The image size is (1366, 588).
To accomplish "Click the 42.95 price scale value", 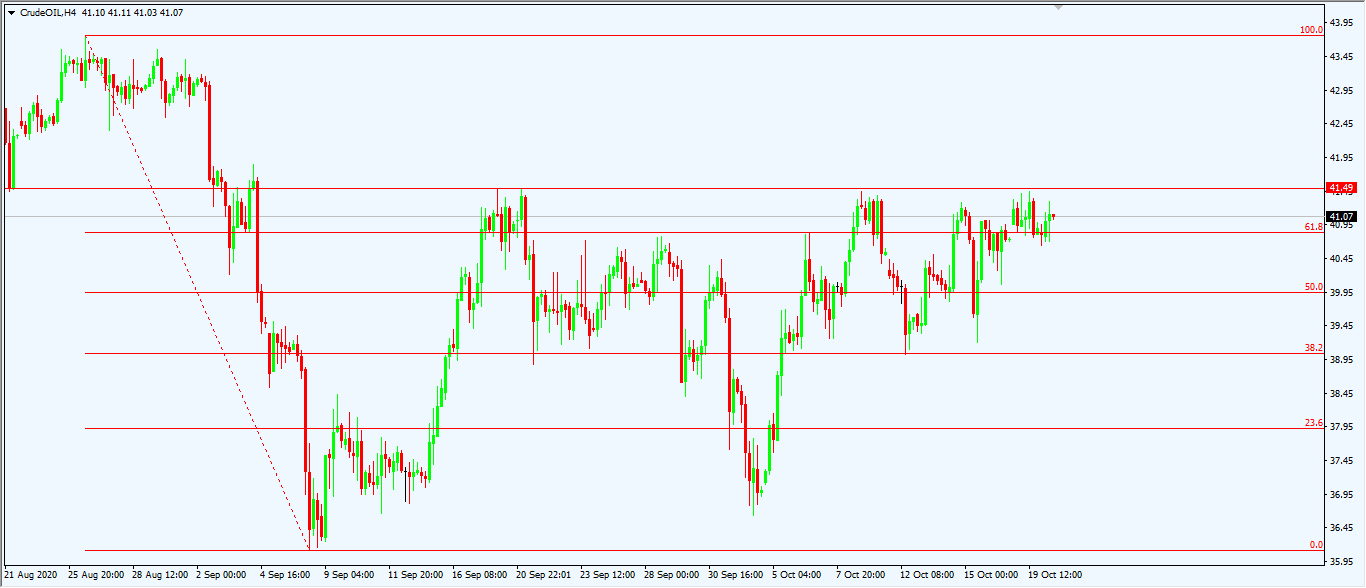I will pyautogui.click(x=1342, y=91).
